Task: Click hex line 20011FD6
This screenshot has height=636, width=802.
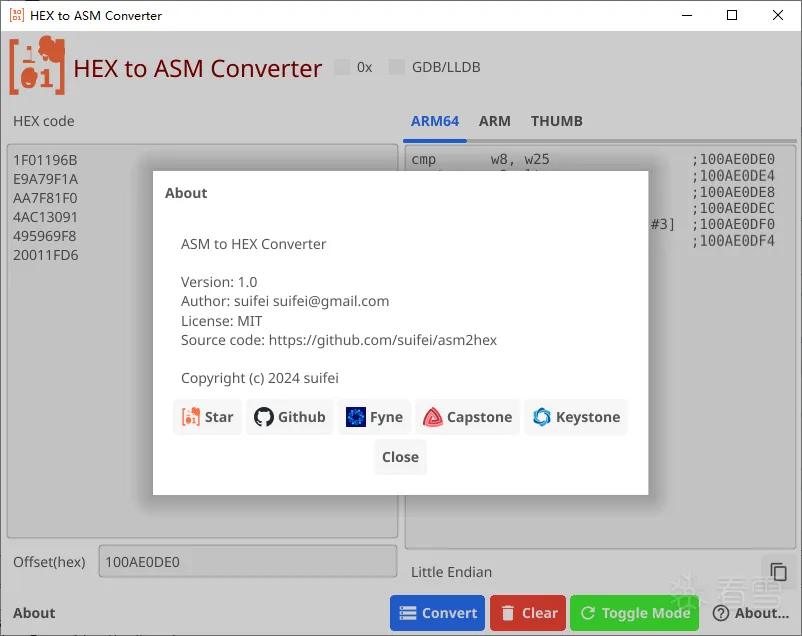Action: 46,255
